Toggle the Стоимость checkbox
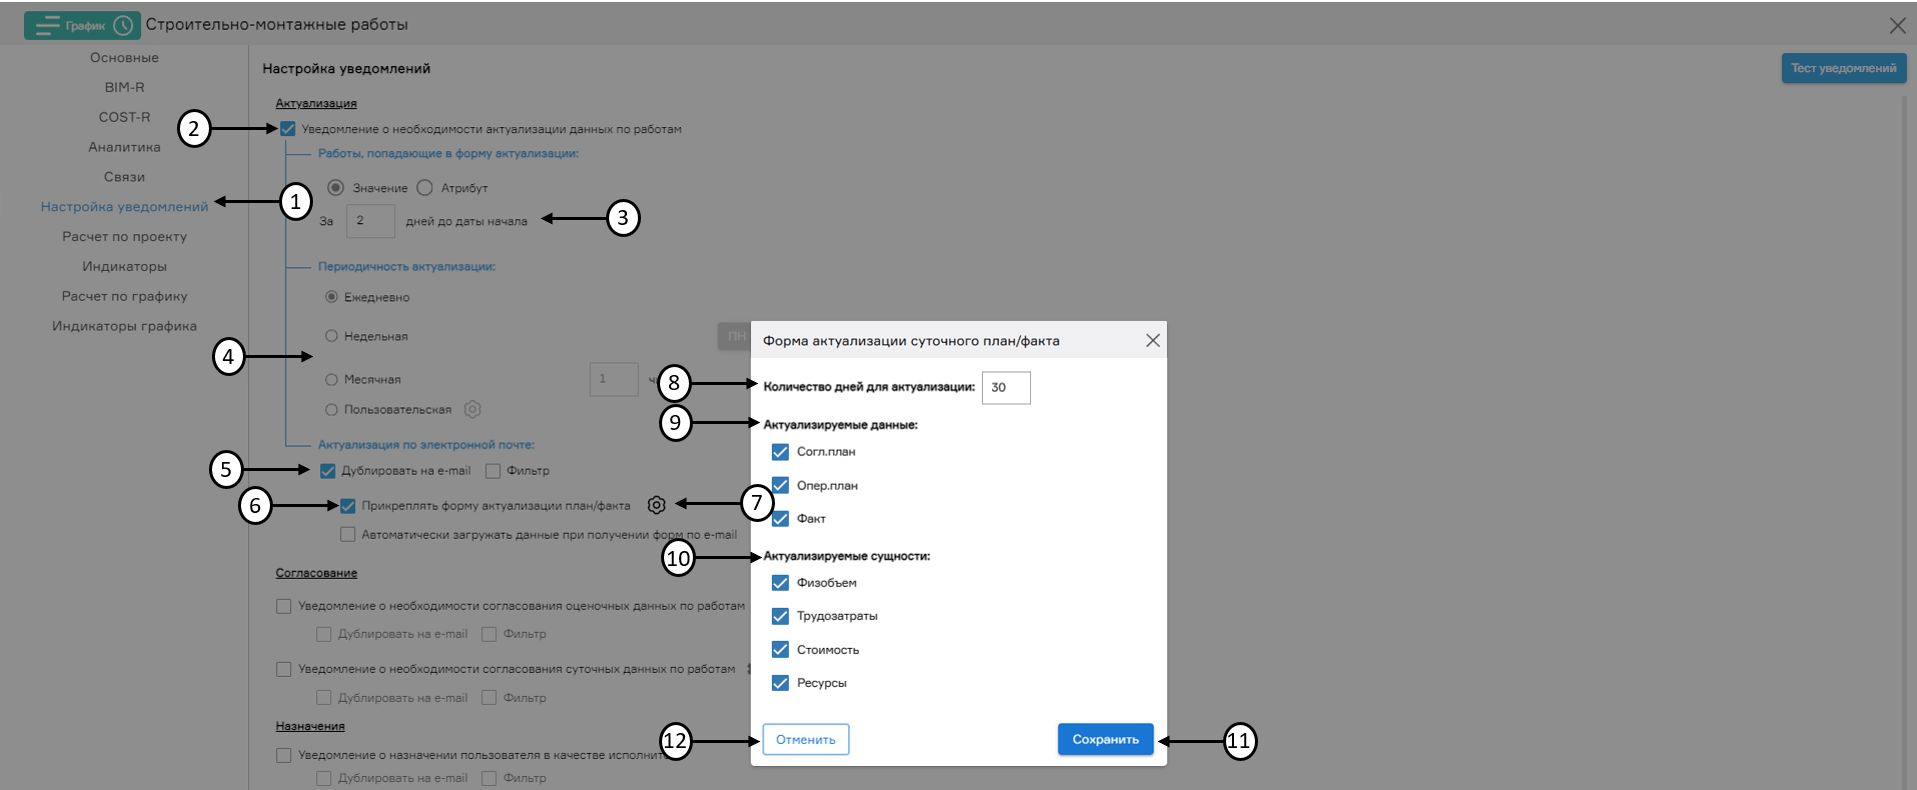The image size is (1917, 790). click(780, 650)
